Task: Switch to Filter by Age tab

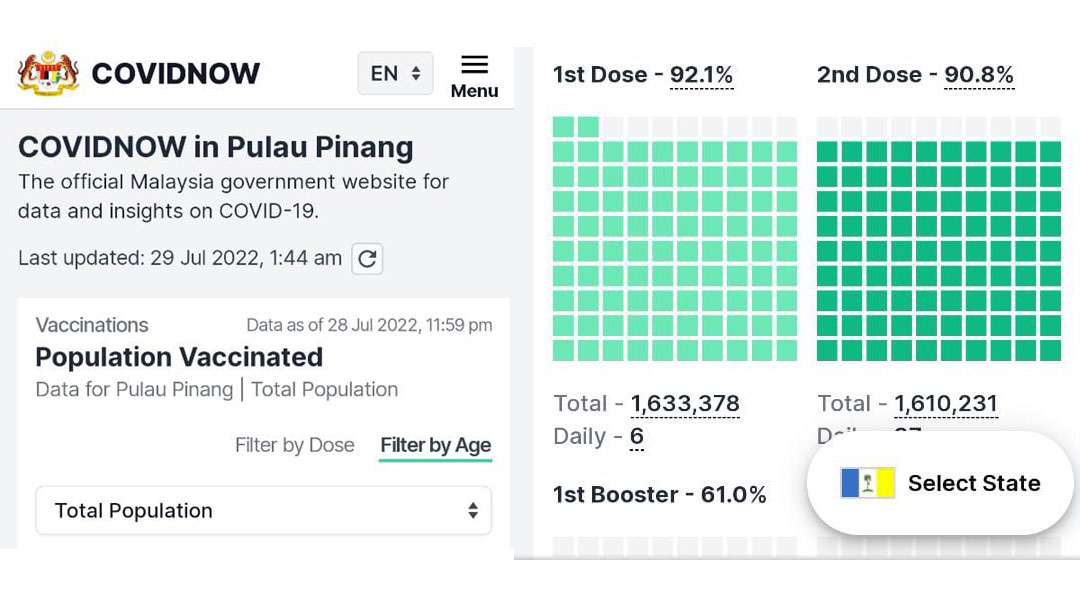Action: pyautogui.click(x=435, y=446)
